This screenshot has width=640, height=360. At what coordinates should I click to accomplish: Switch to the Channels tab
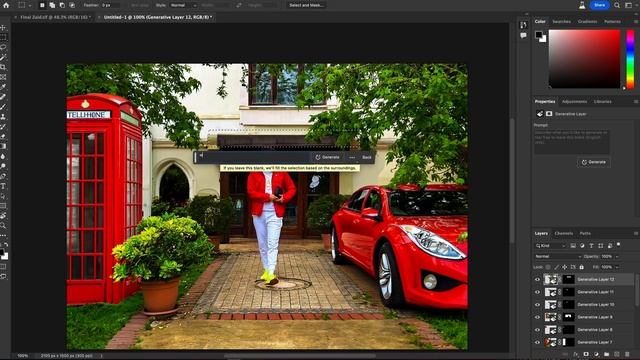click(x=564, y=233)
